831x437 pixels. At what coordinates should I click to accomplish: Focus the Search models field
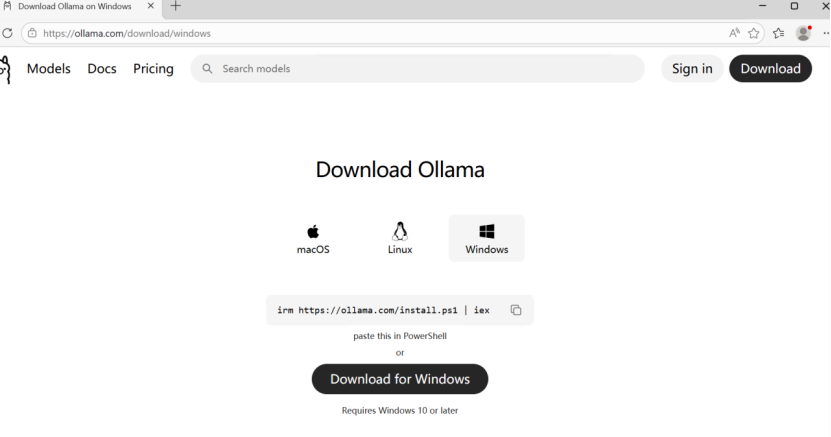pyautogui.click(x=418, y=69)
